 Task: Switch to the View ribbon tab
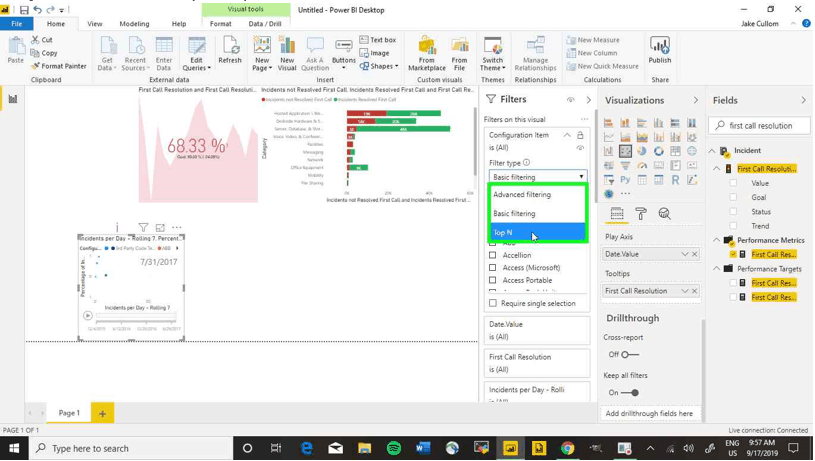click(x=95, y=24)
